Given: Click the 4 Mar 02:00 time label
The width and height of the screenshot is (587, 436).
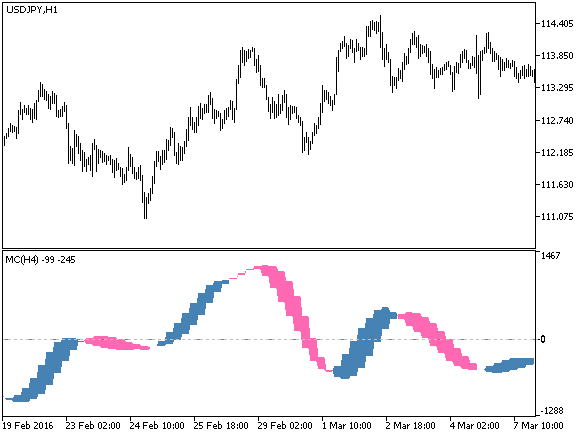Looking at the screenshot, I should coord(475,426).
